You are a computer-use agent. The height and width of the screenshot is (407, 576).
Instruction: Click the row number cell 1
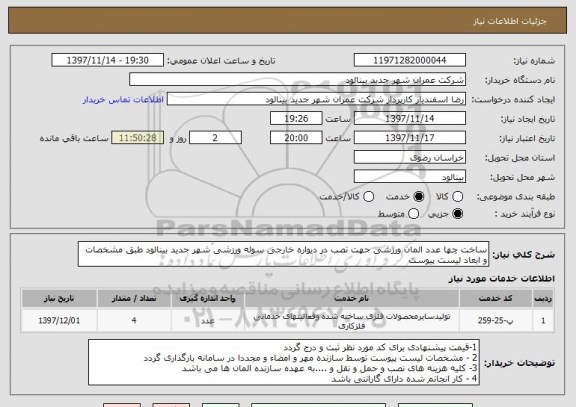pos(543,321)
